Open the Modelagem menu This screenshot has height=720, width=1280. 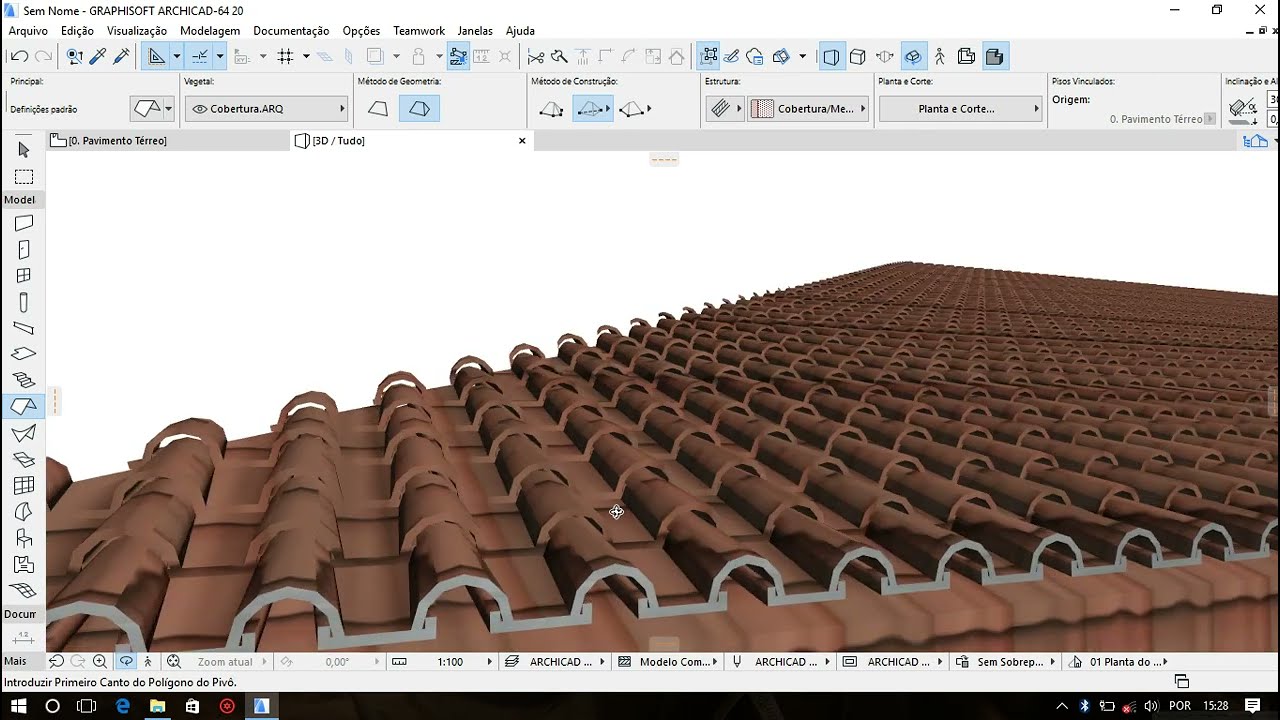pos(210,31)
